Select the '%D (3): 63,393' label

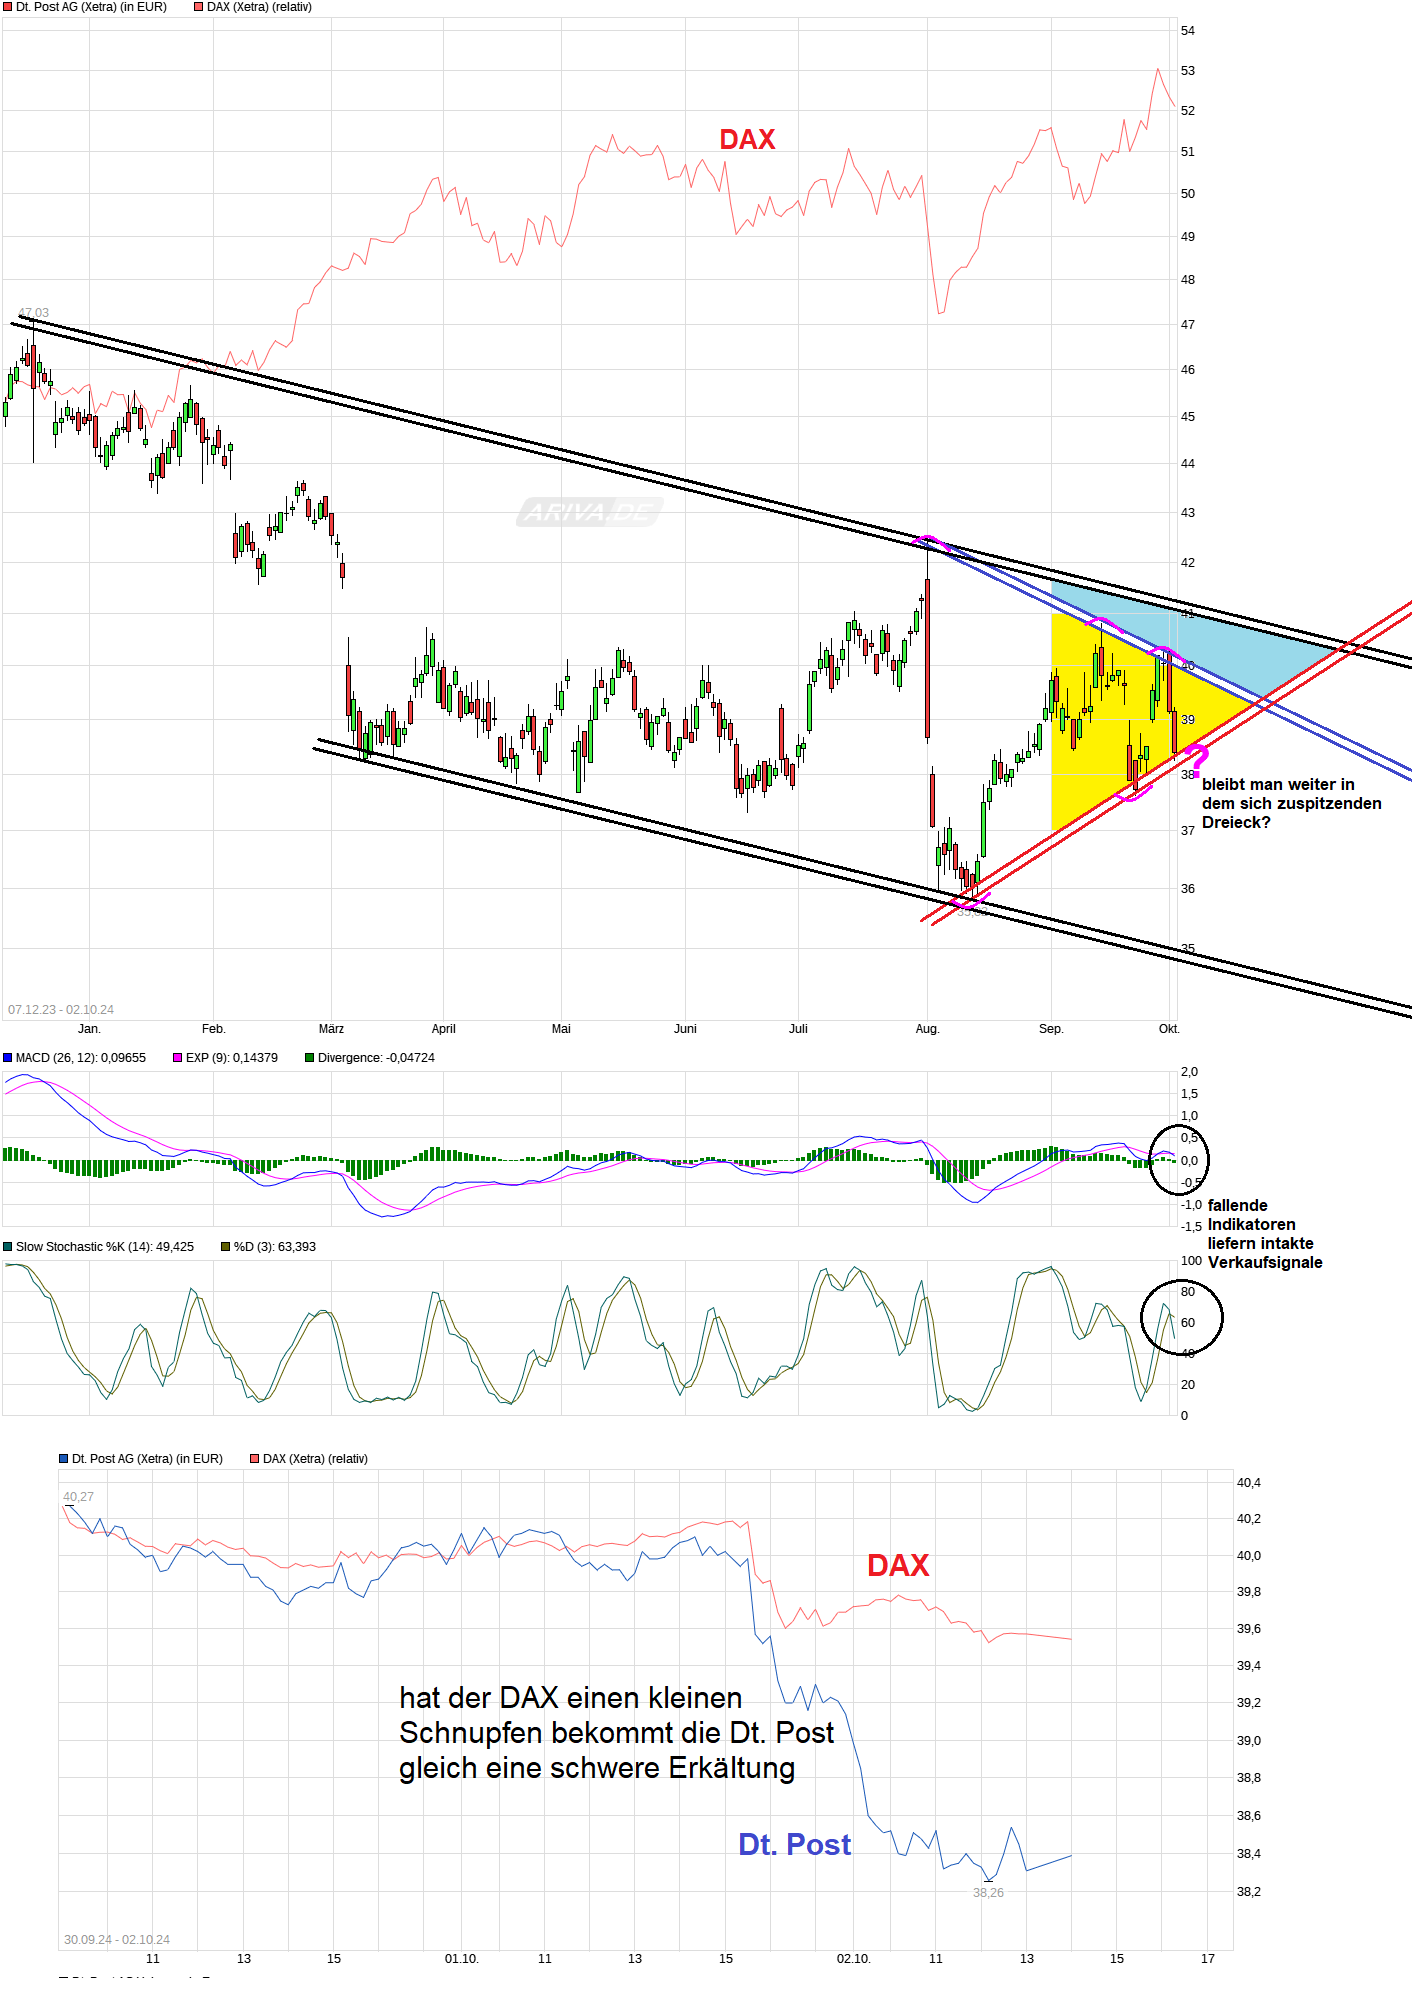click(275, 1246)
